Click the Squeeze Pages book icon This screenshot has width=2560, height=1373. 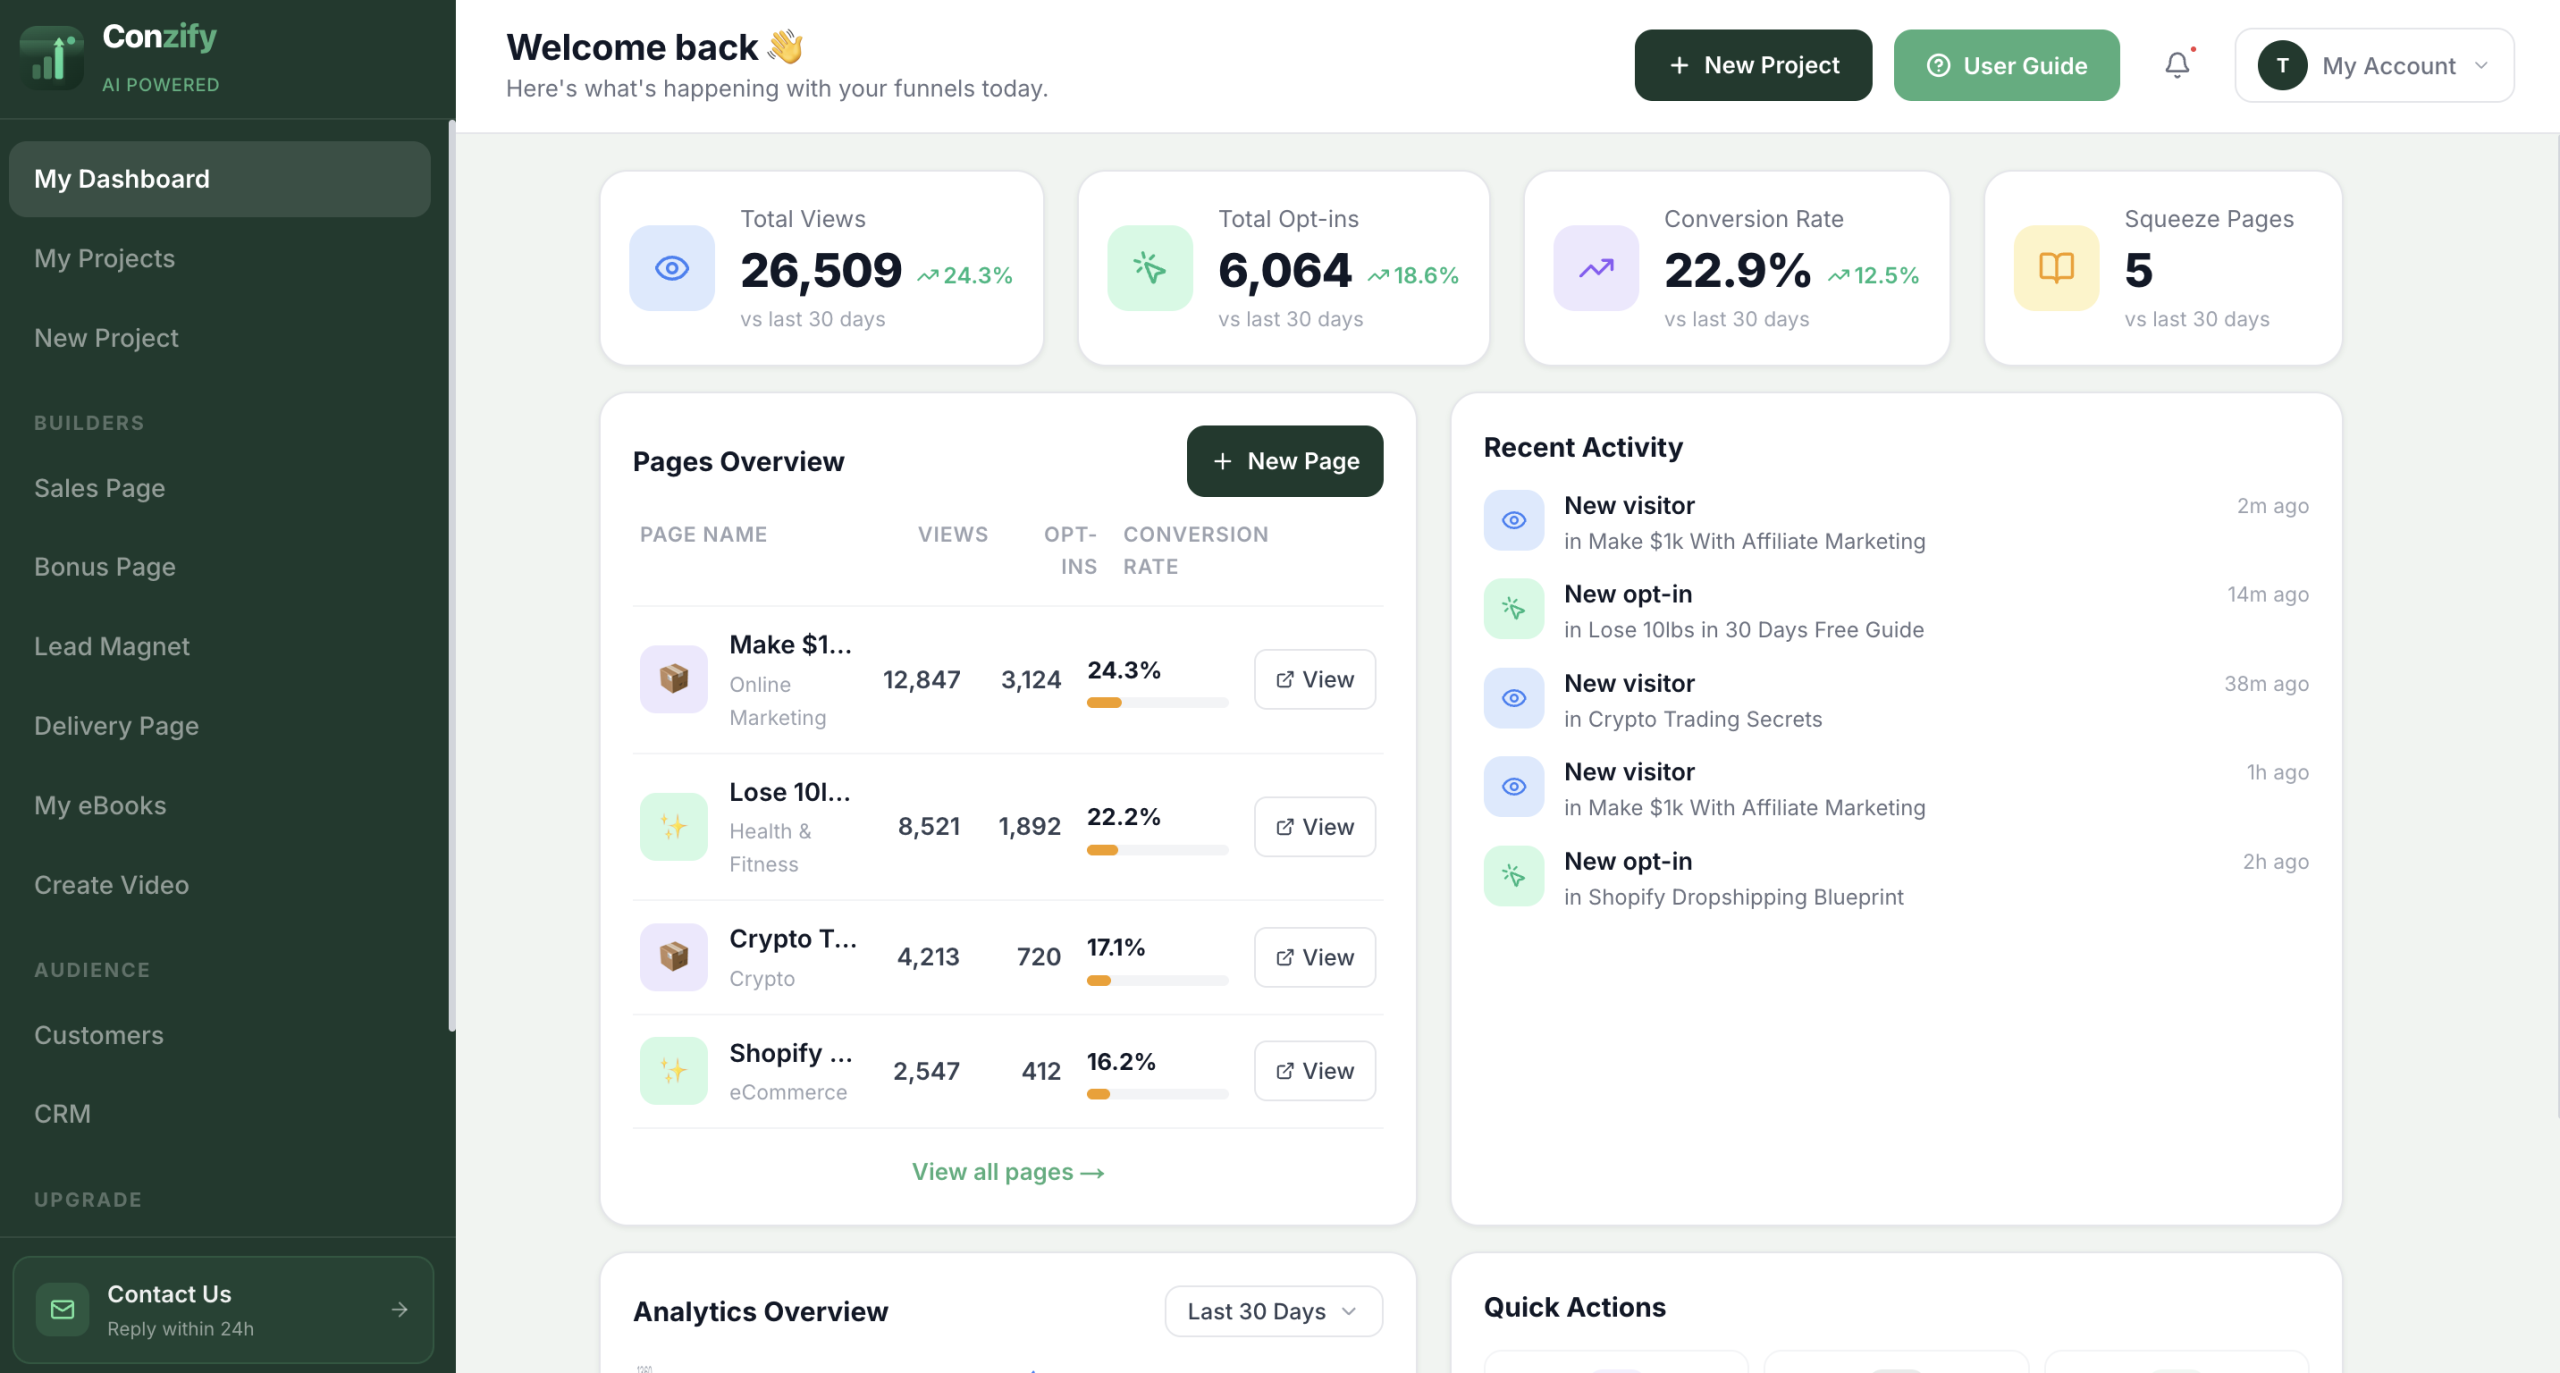tap(2056, 268)
